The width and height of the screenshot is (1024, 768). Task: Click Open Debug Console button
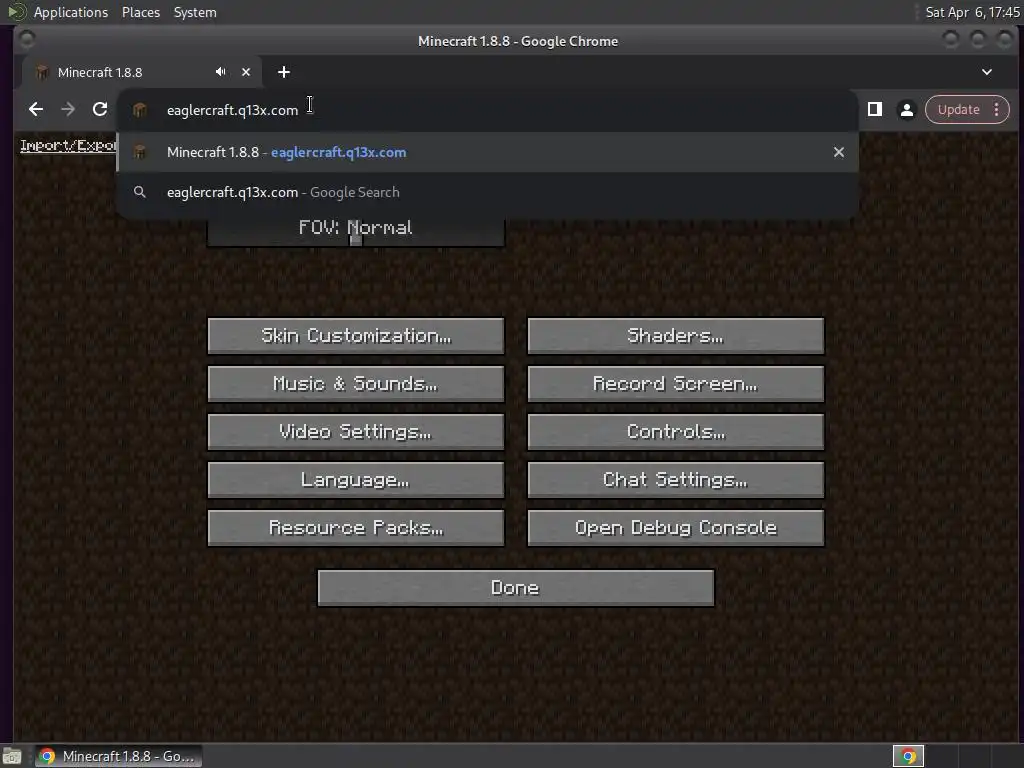point(675,528)
